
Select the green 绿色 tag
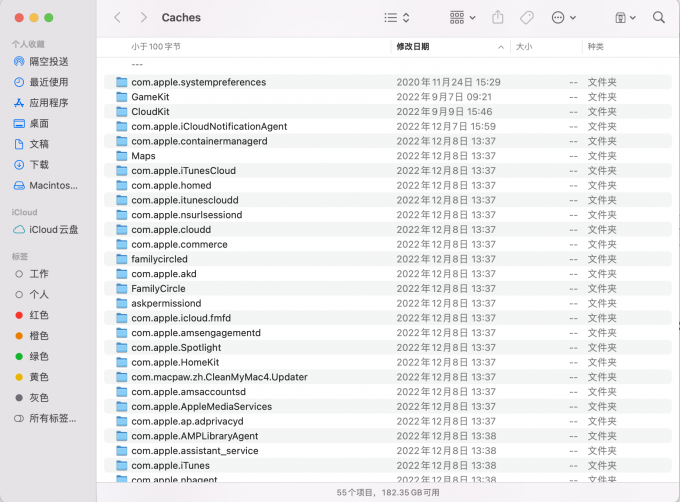(x=31, y=356)
